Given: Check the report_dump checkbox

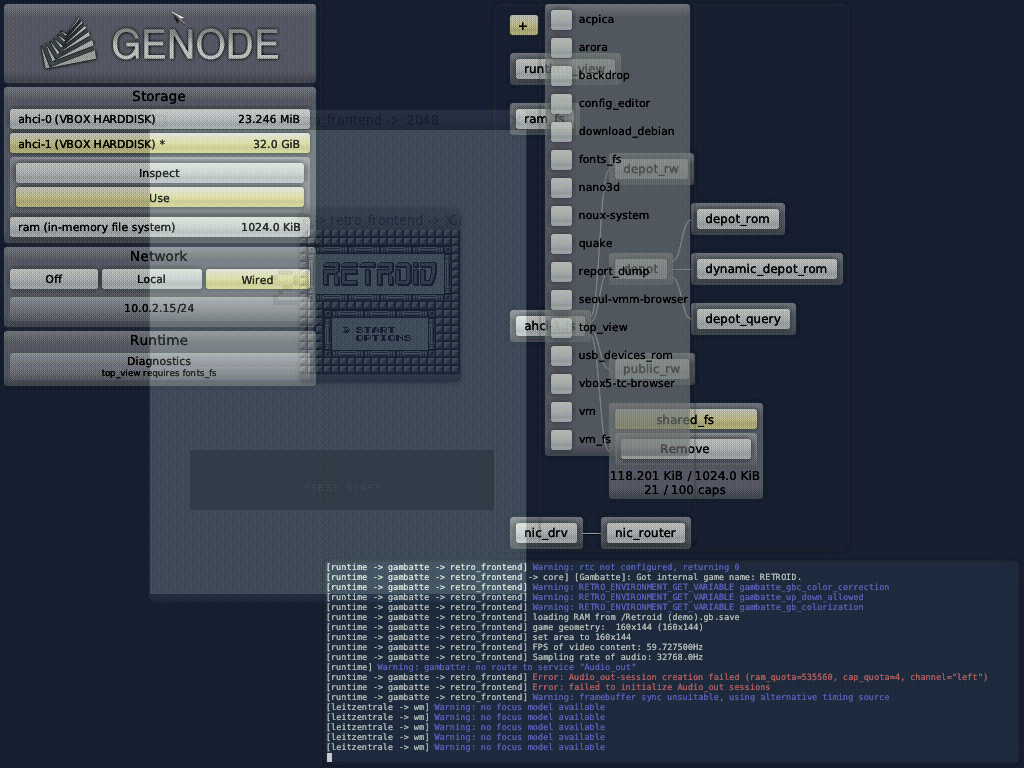Looking at the screenshot, I should click(561, 271).
